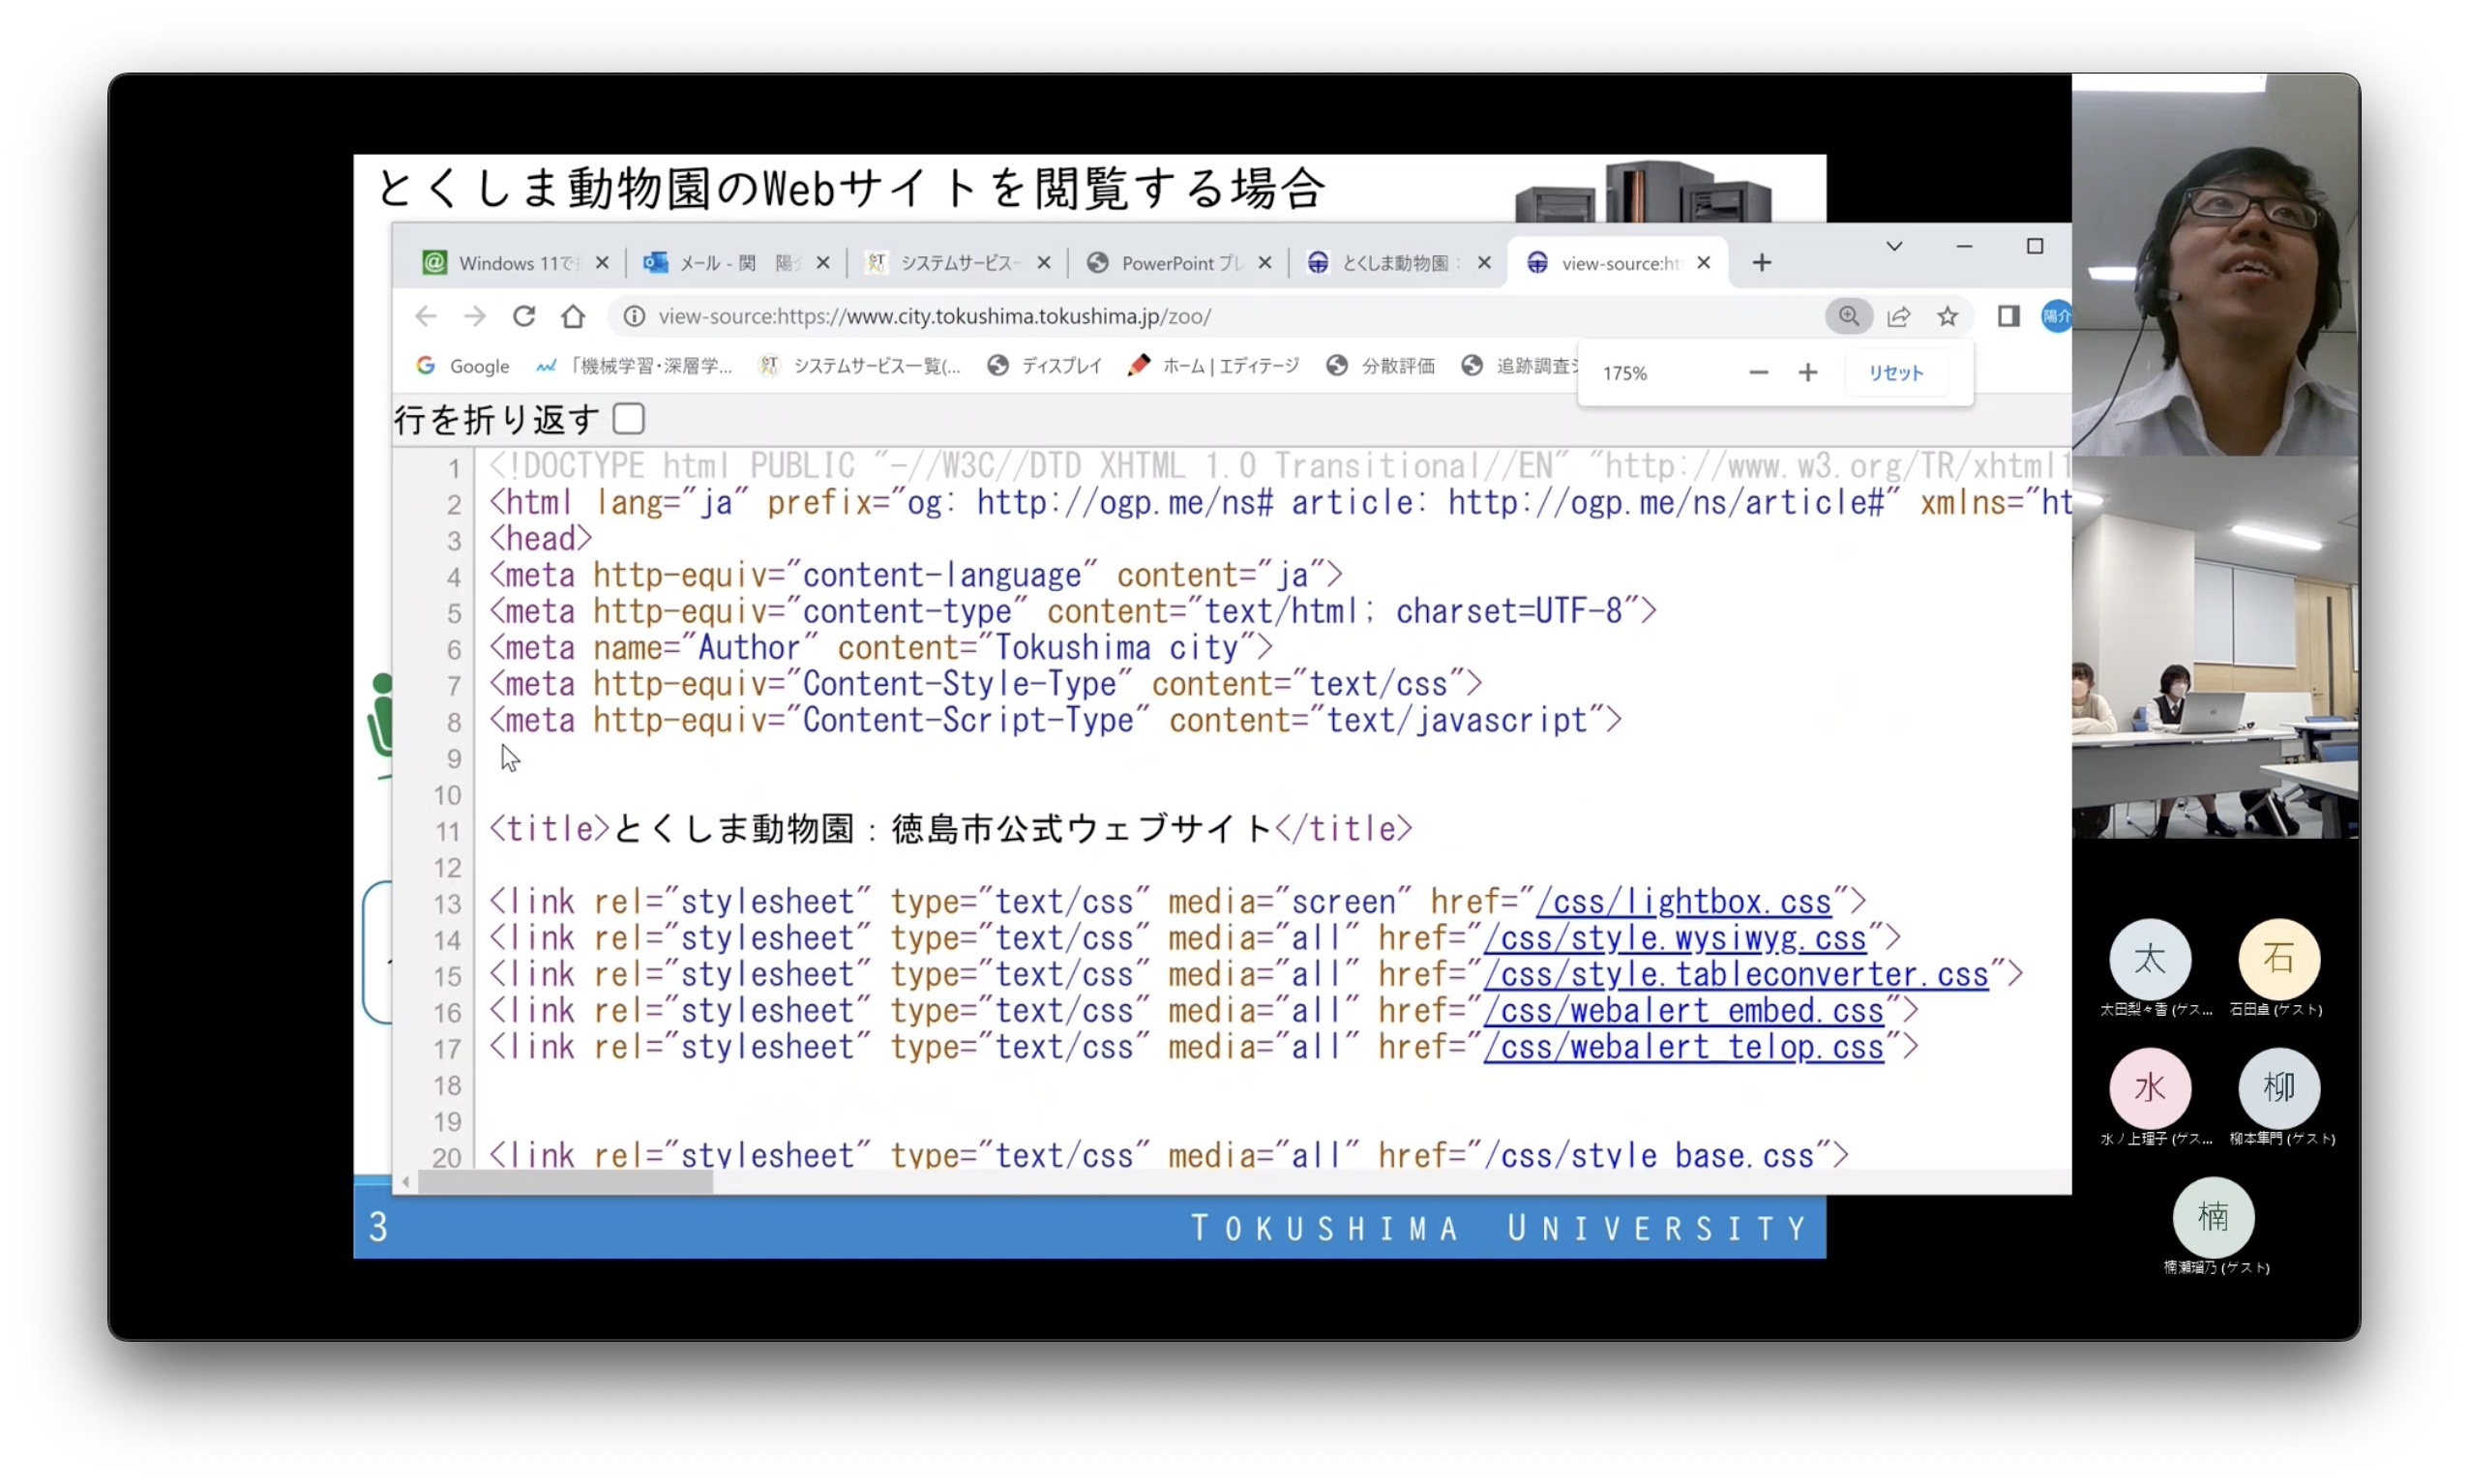The width and height of the screenshot is (2469, 1484).
Task: Maximize the browser window
Action: [2033, 246]
